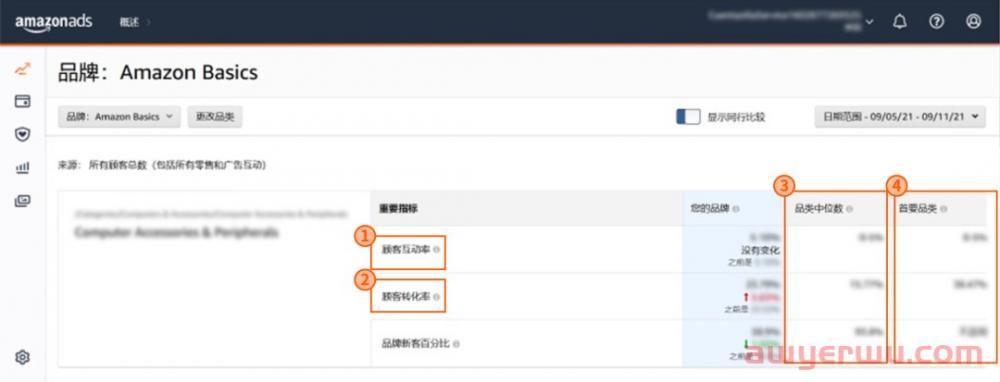Toggle the 显示同行比较 switch

point(688,117)
